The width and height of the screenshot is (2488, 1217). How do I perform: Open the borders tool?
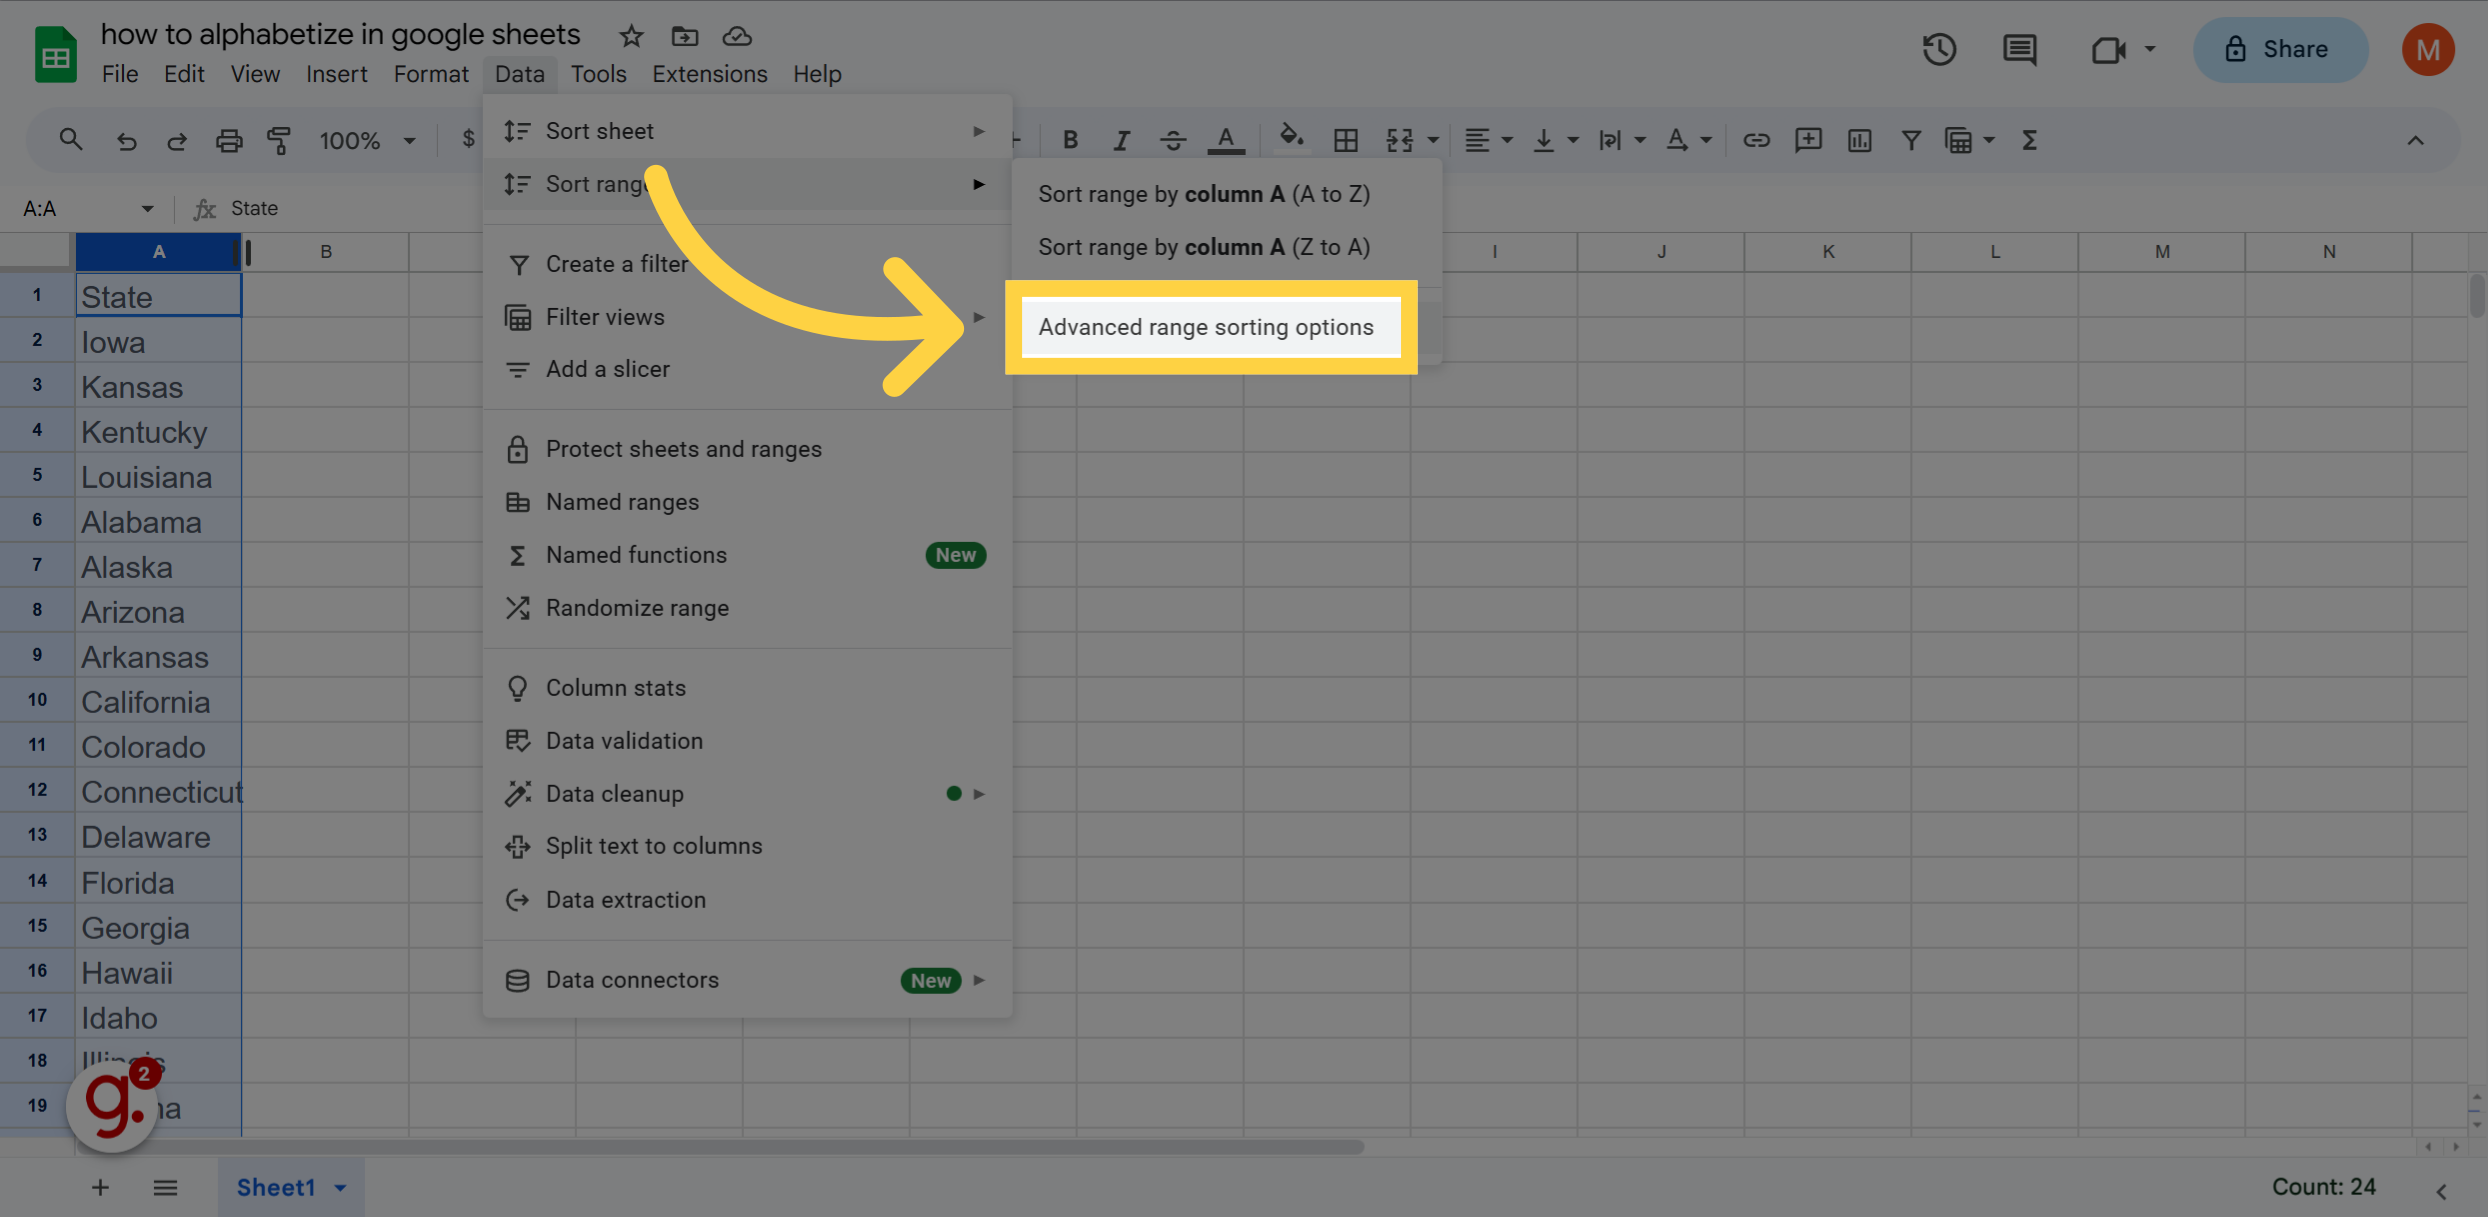click(1345, 140)
